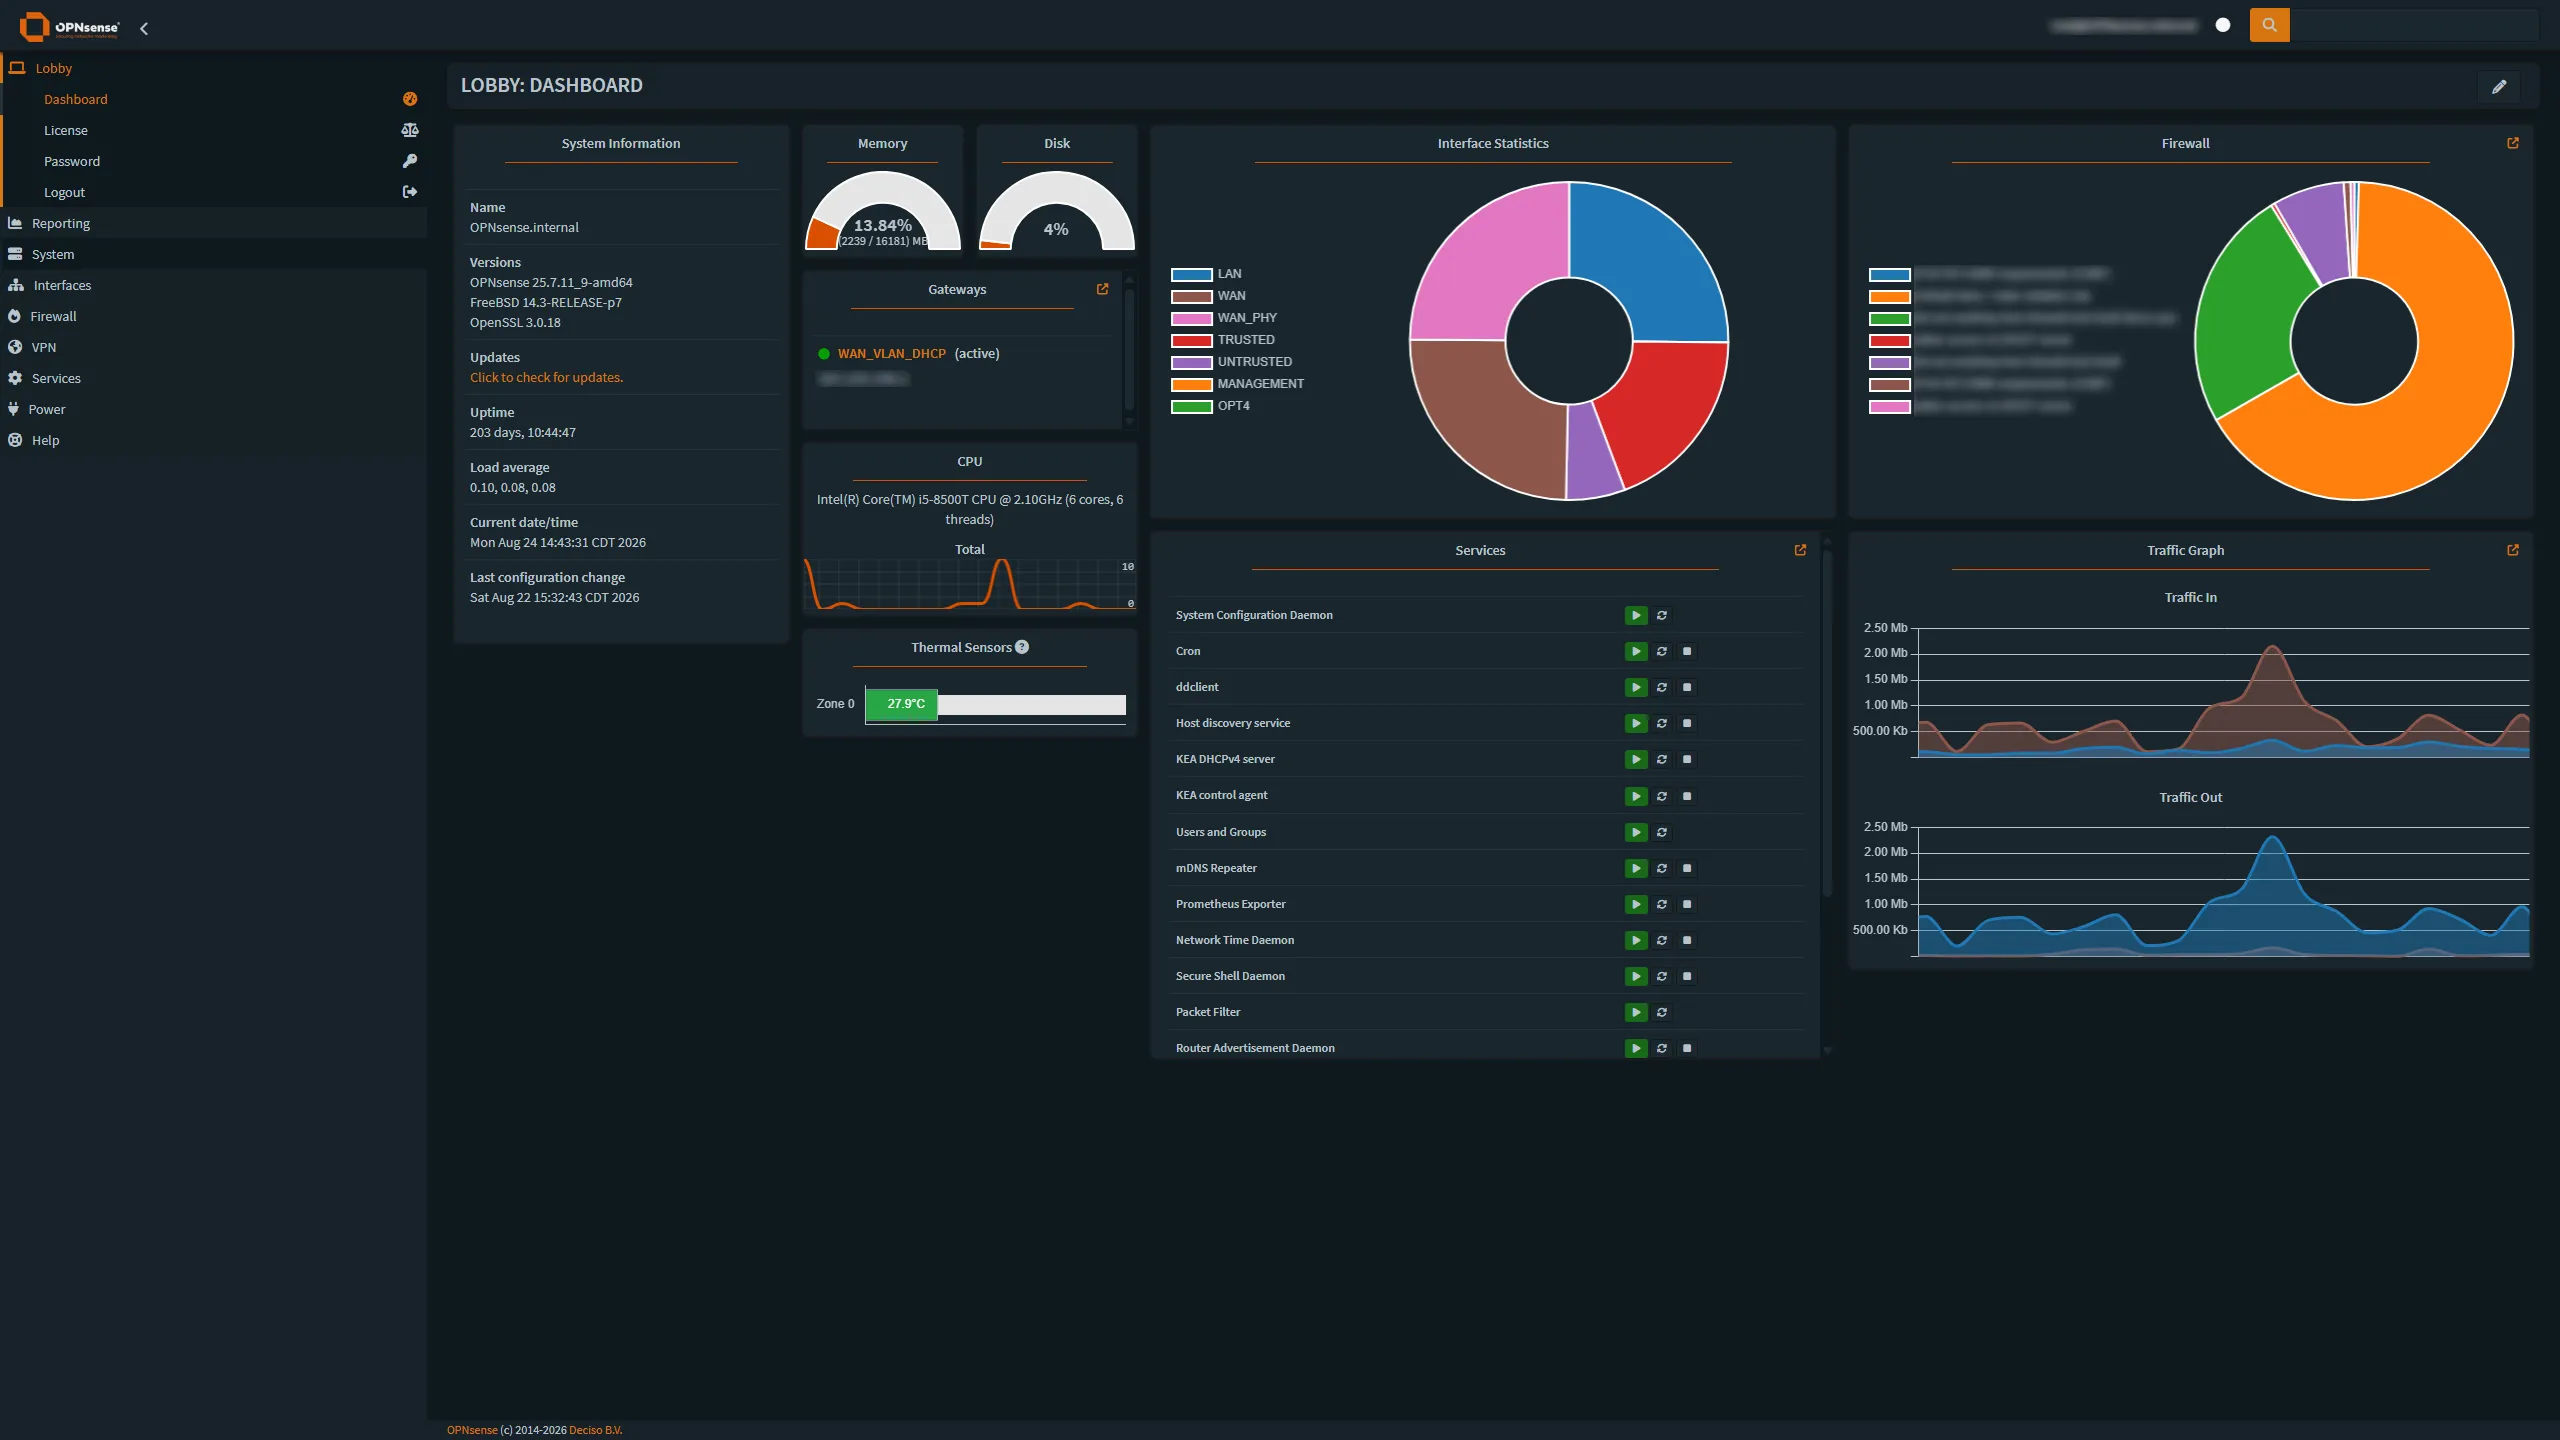
Task: Click the pencil edit dashboard icon
Action: [x=2499, y=86]
